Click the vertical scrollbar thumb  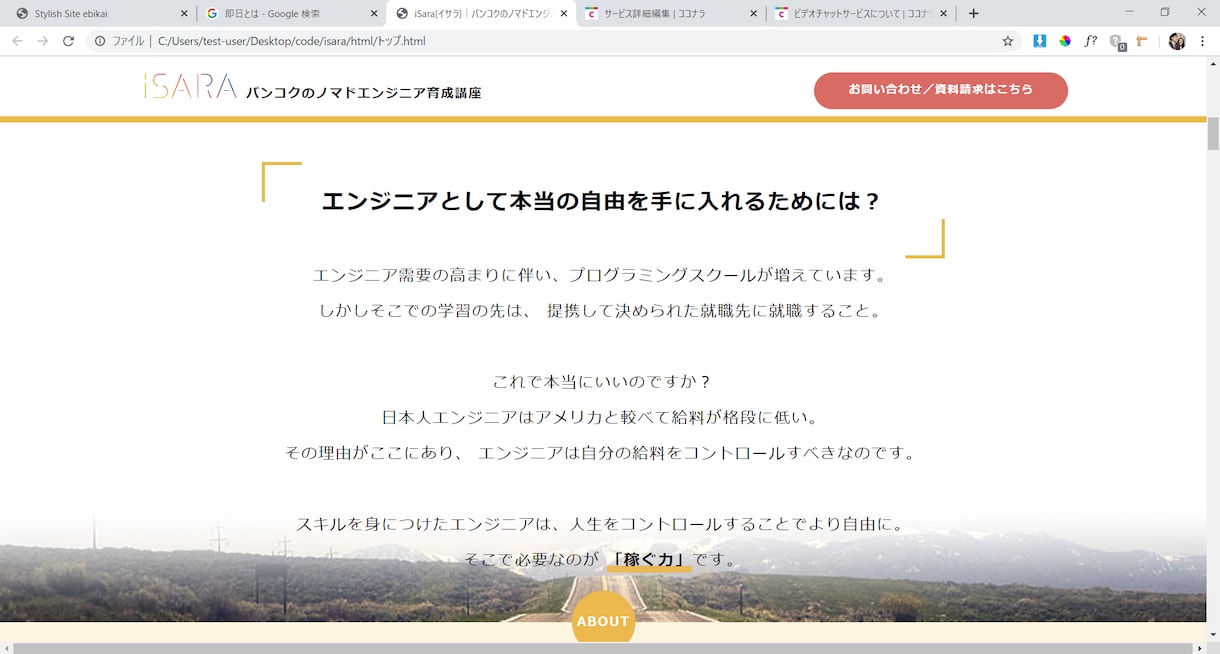tap(1213, 134)
